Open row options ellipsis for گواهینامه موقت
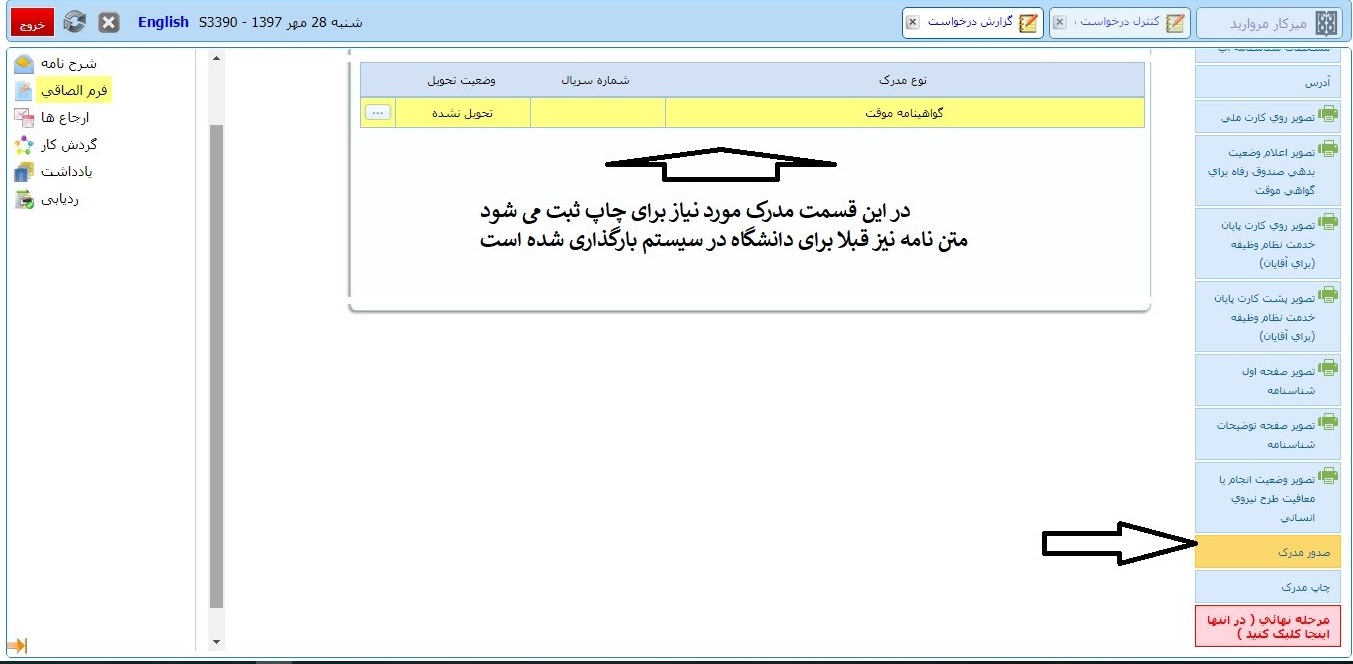 click(378, 113)
